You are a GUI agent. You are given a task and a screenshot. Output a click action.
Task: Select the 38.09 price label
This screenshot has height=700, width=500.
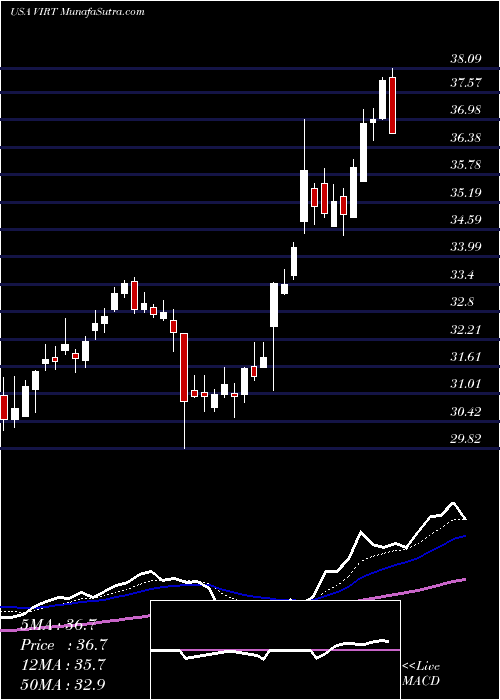pyautogui.click(x=465, y=58)
